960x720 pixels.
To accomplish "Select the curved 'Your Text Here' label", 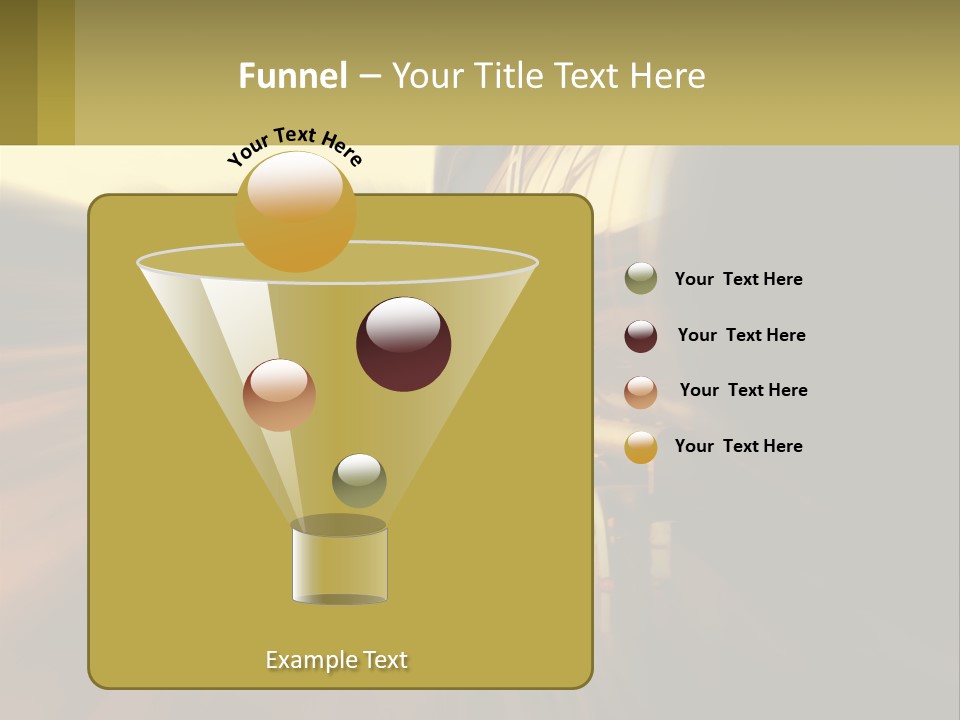I will pyautogui.click(x=295, y=140).
